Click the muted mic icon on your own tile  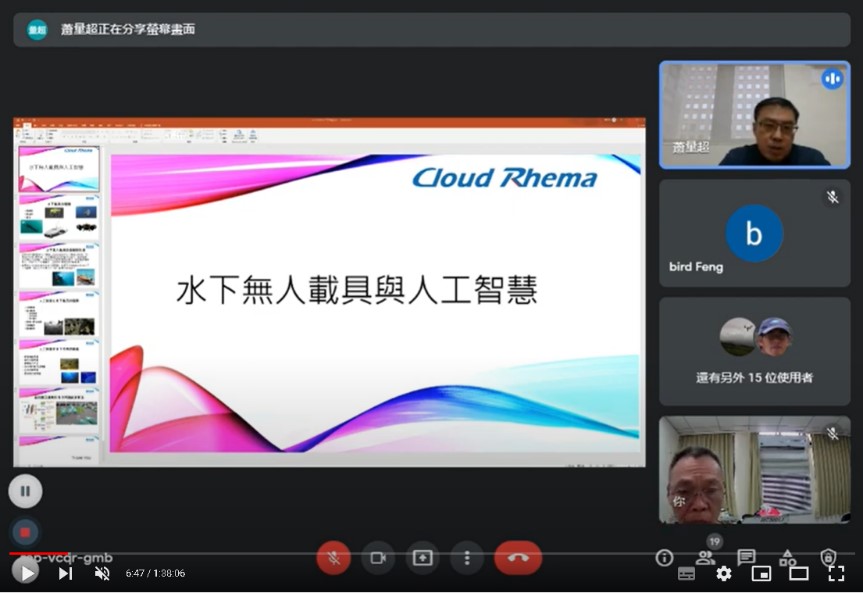click(x=832, y=433)
